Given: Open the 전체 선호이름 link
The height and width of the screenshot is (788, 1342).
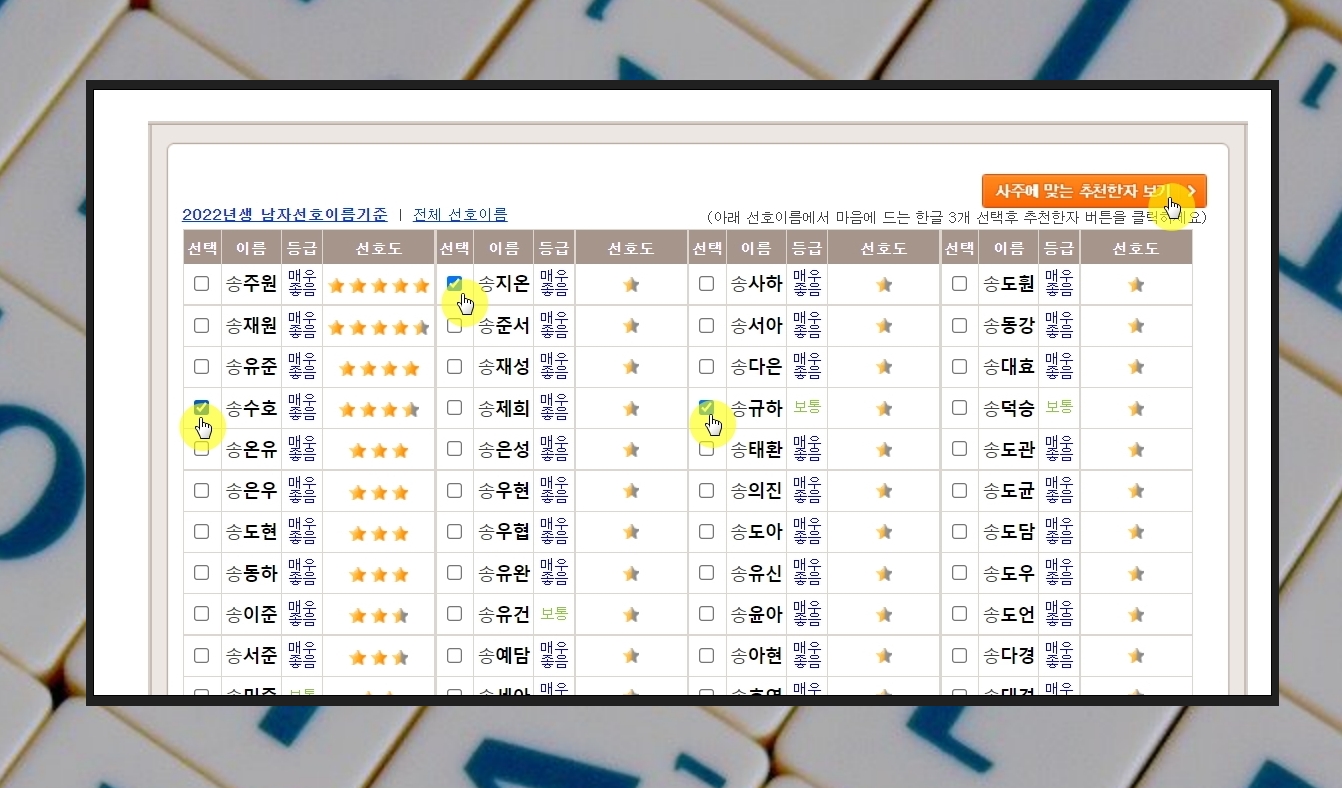Looking at the screenshot, I should (460, 214).
